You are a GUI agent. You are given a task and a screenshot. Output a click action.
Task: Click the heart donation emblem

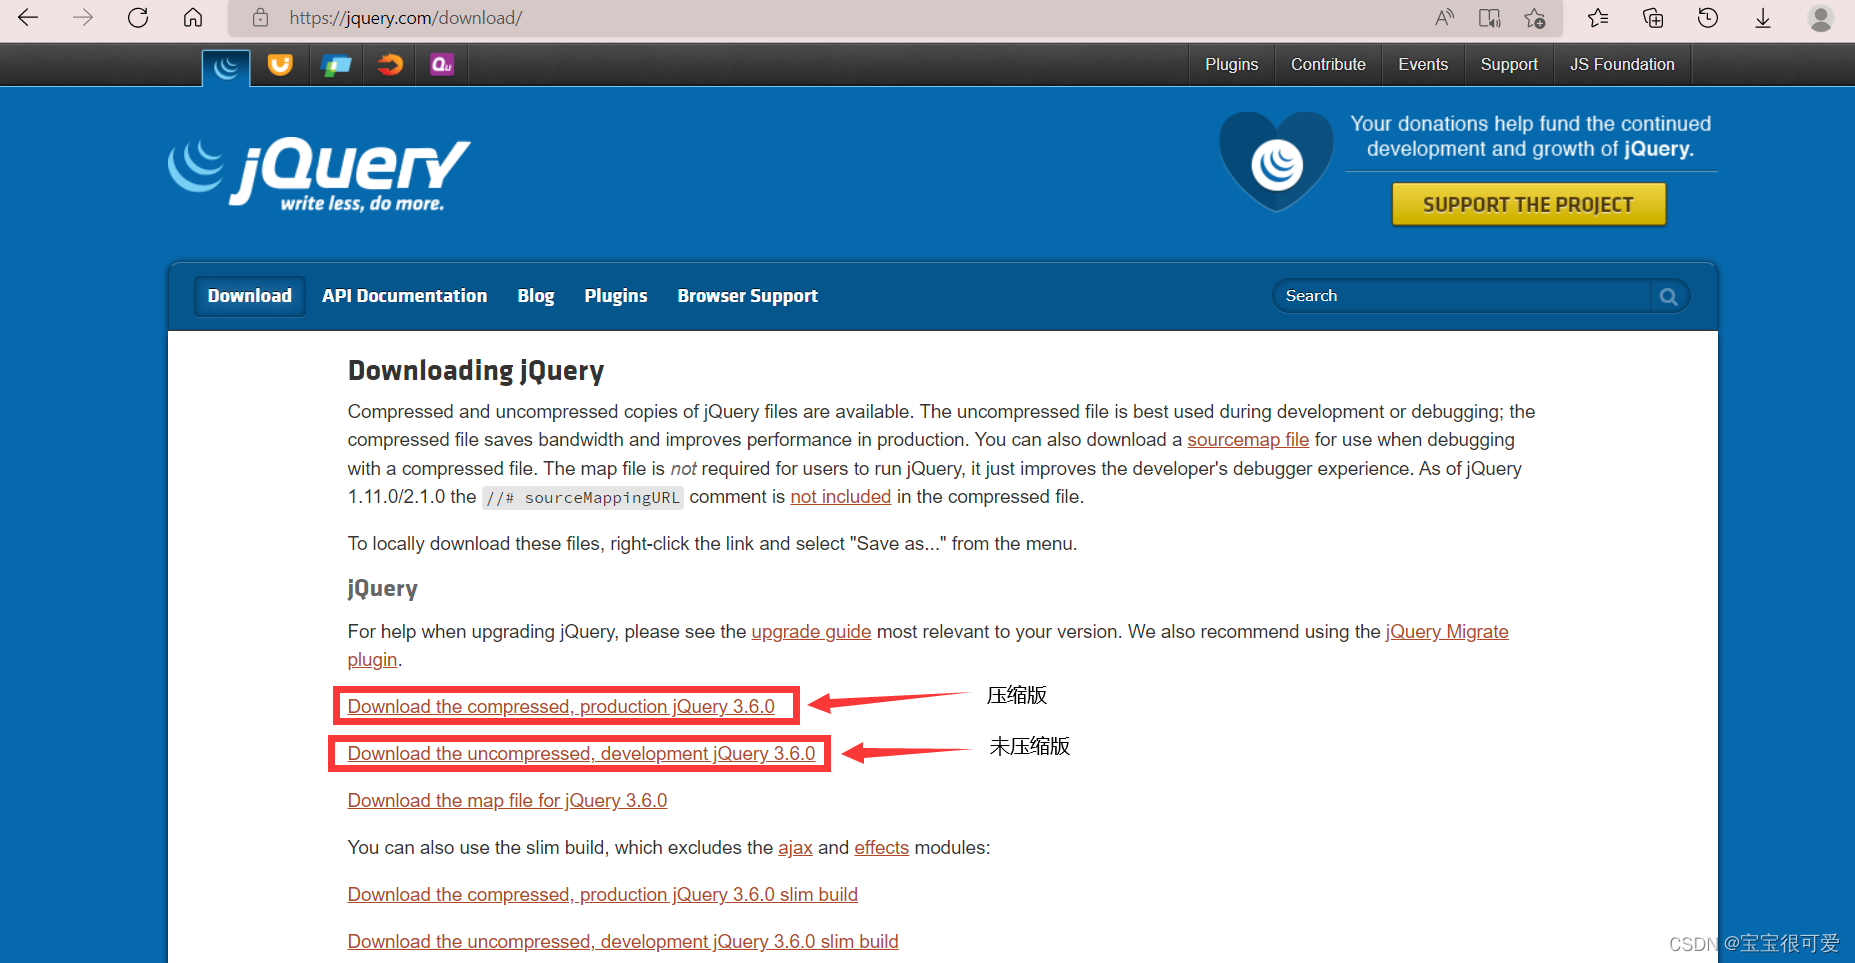1276,161
